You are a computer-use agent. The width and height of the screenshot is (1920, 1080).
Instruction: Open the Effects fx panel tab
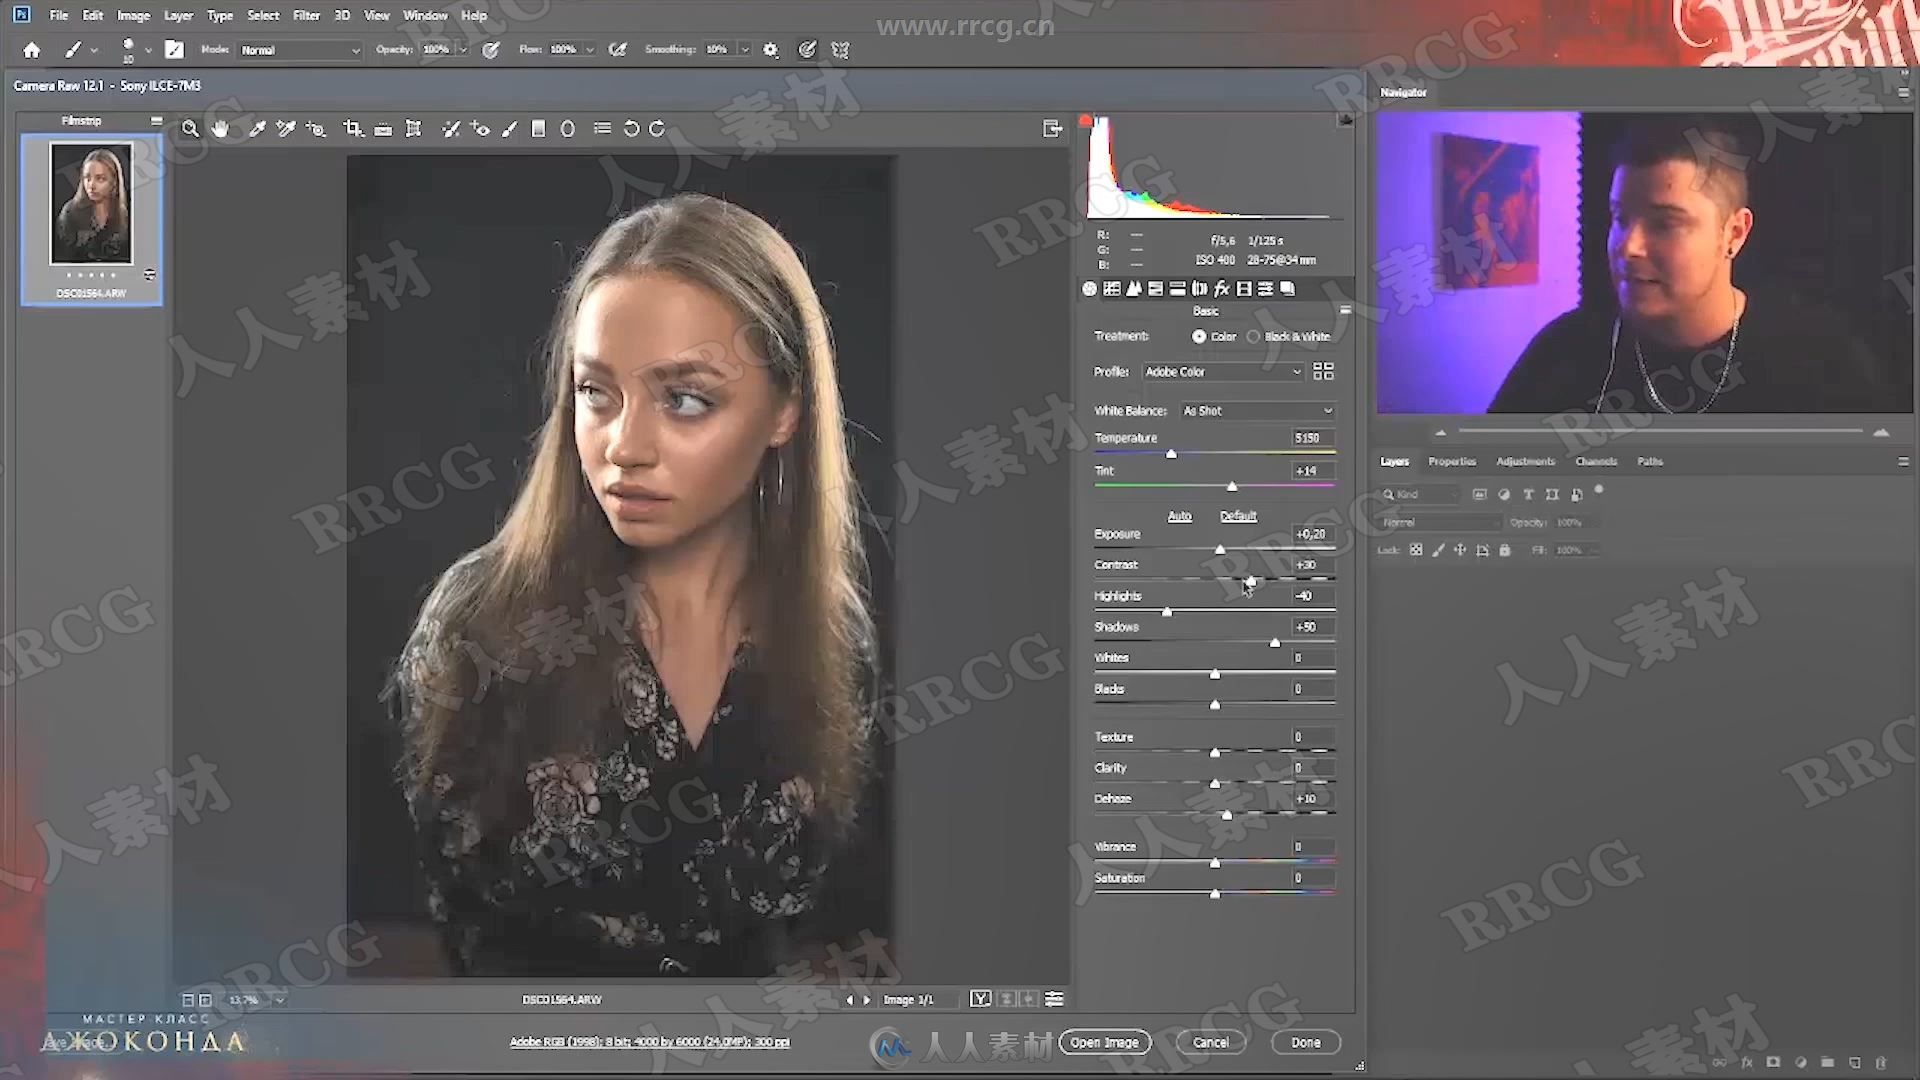click(x=1221, y=289)
